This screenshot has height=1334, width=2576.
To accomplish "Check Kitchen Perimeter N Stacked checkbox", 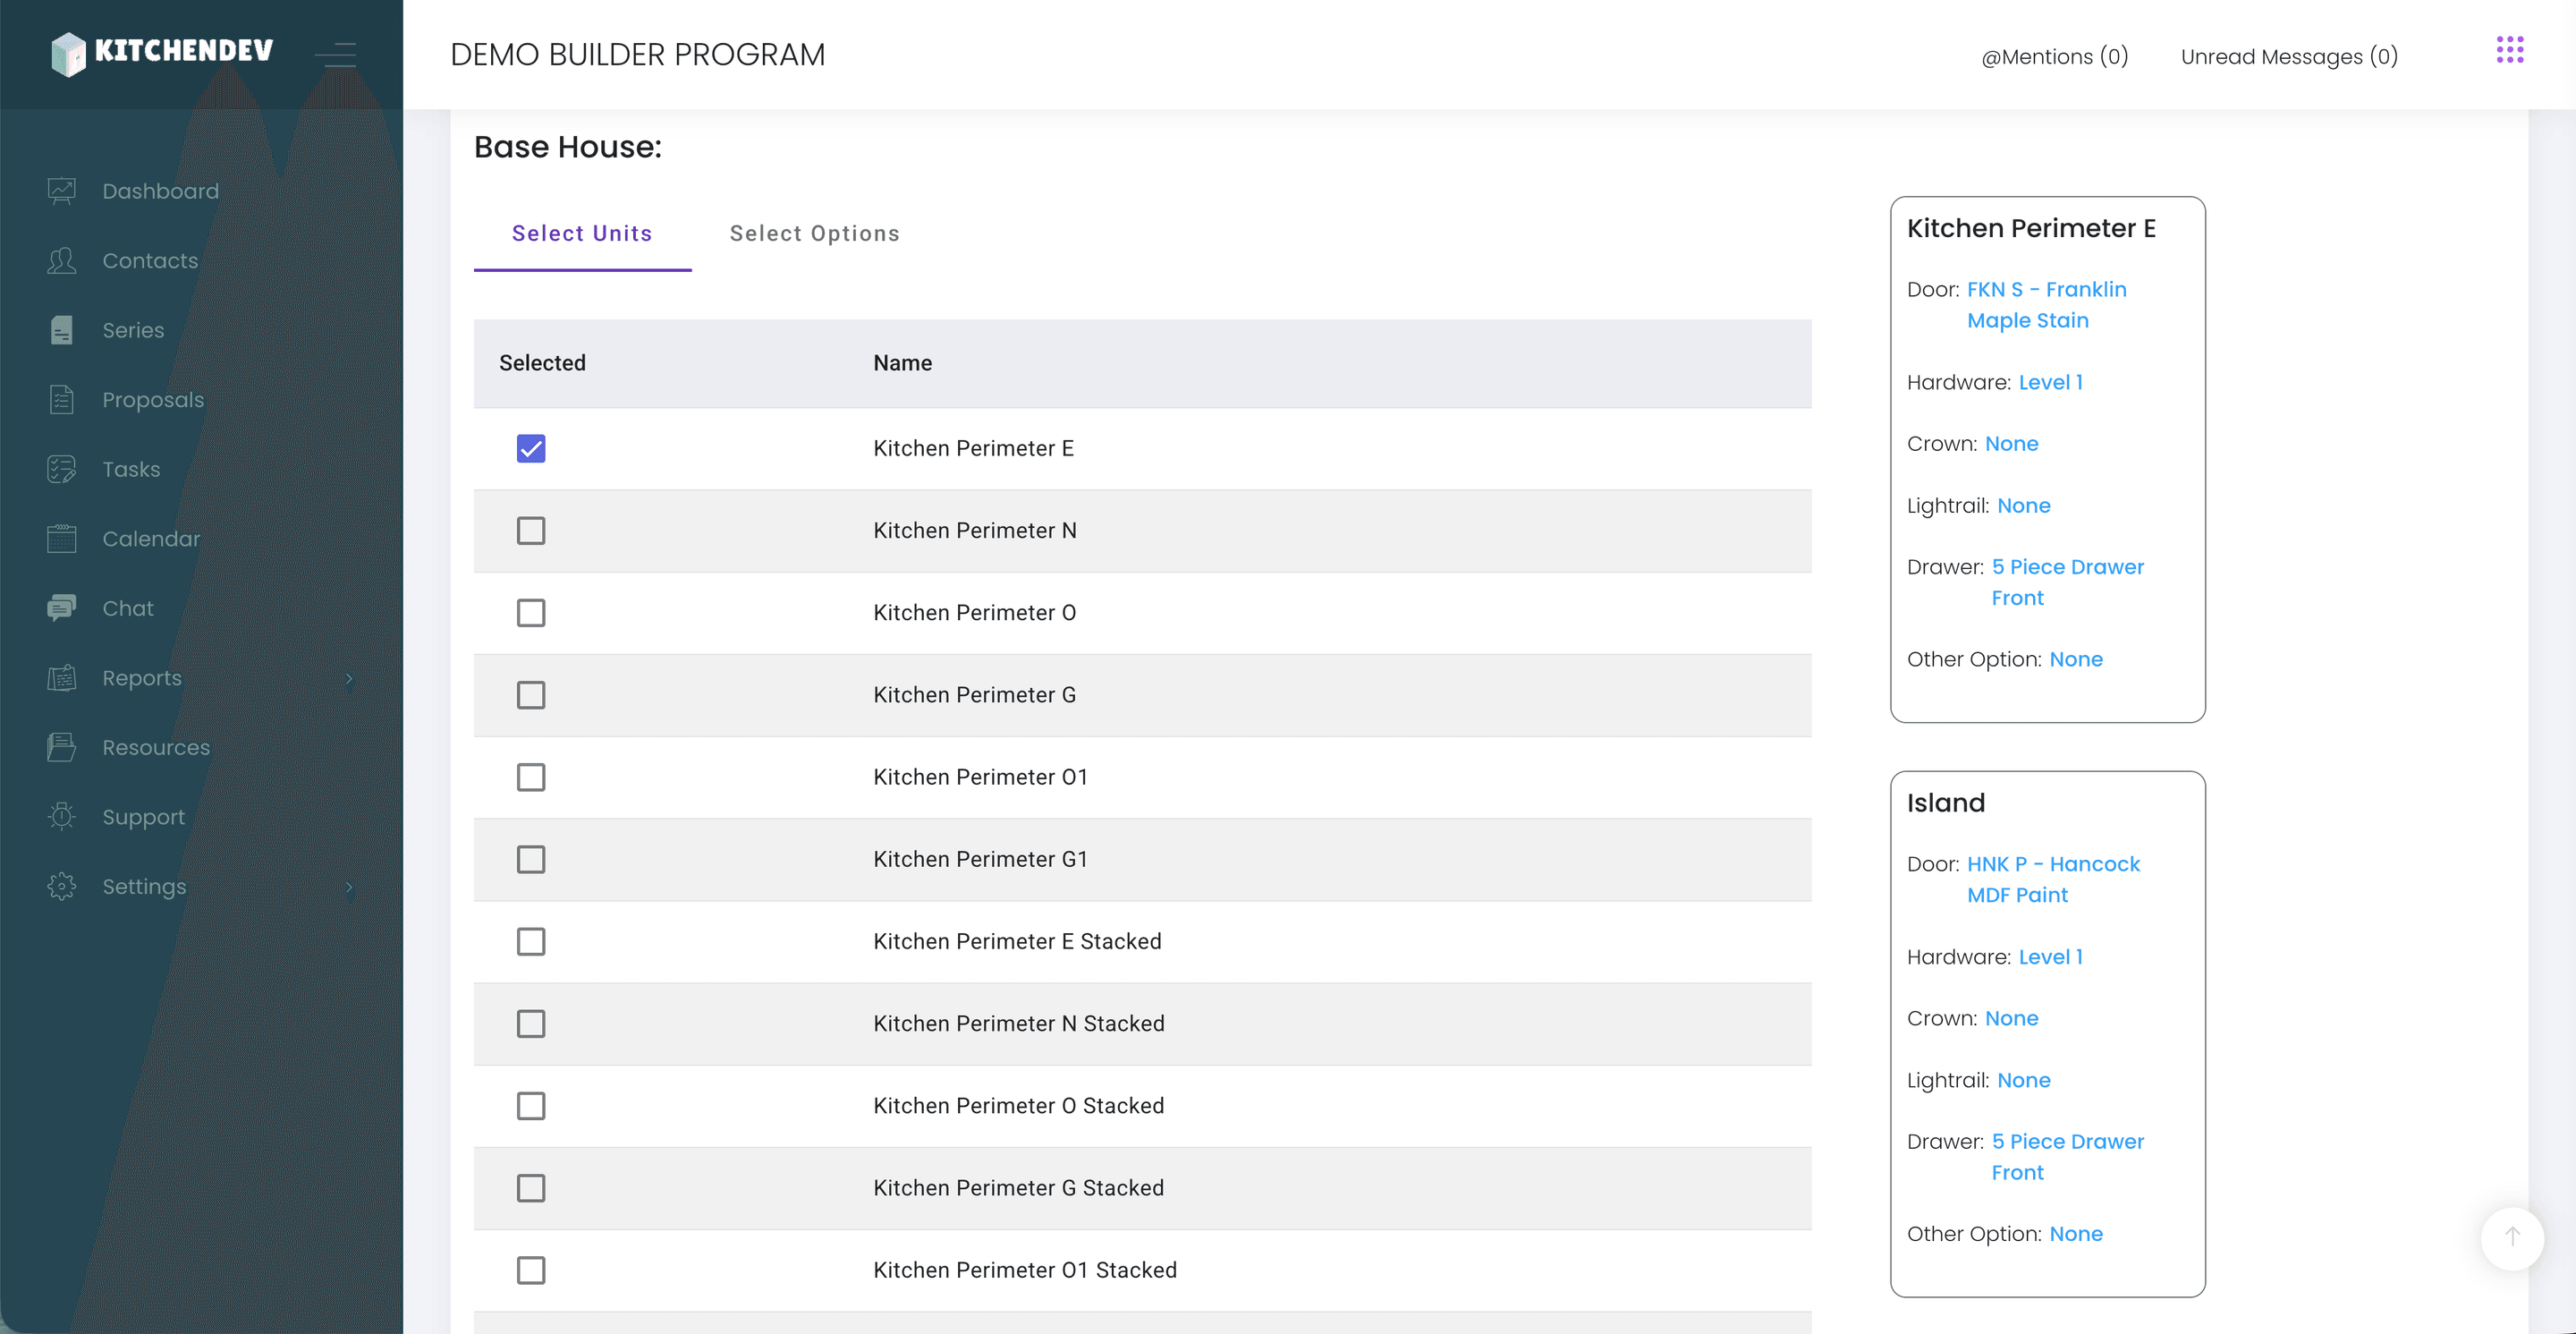I will pyautogui.click(x=531, y=1023).
